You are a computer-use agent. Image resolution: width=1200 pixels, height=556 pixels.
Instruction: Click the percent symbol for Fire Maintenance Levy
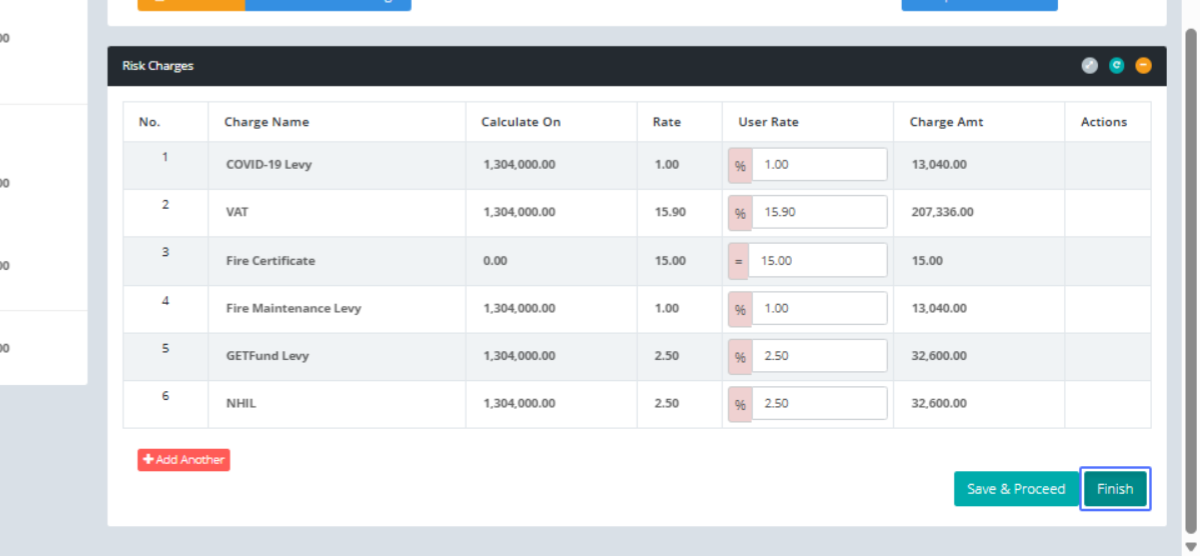click(x=740, y=309)
